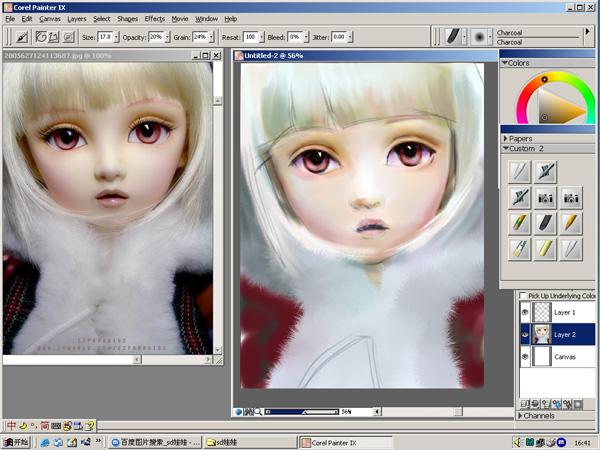This screenshot has width=600, height=450.
Task: Click third Layers palette footer icon
Action: click(546, 404)
